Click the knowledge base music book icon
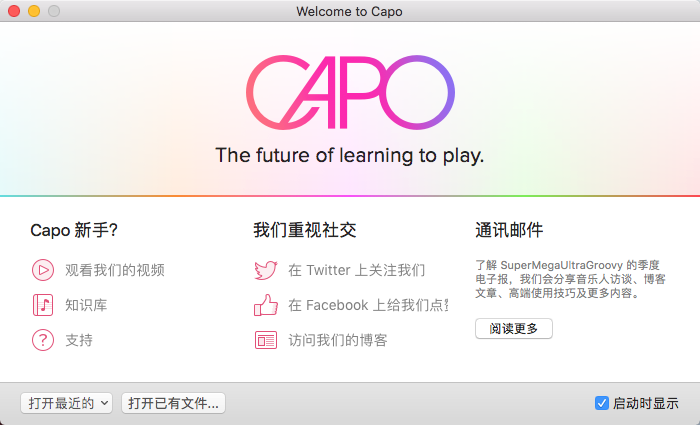 tap(43, 305)
